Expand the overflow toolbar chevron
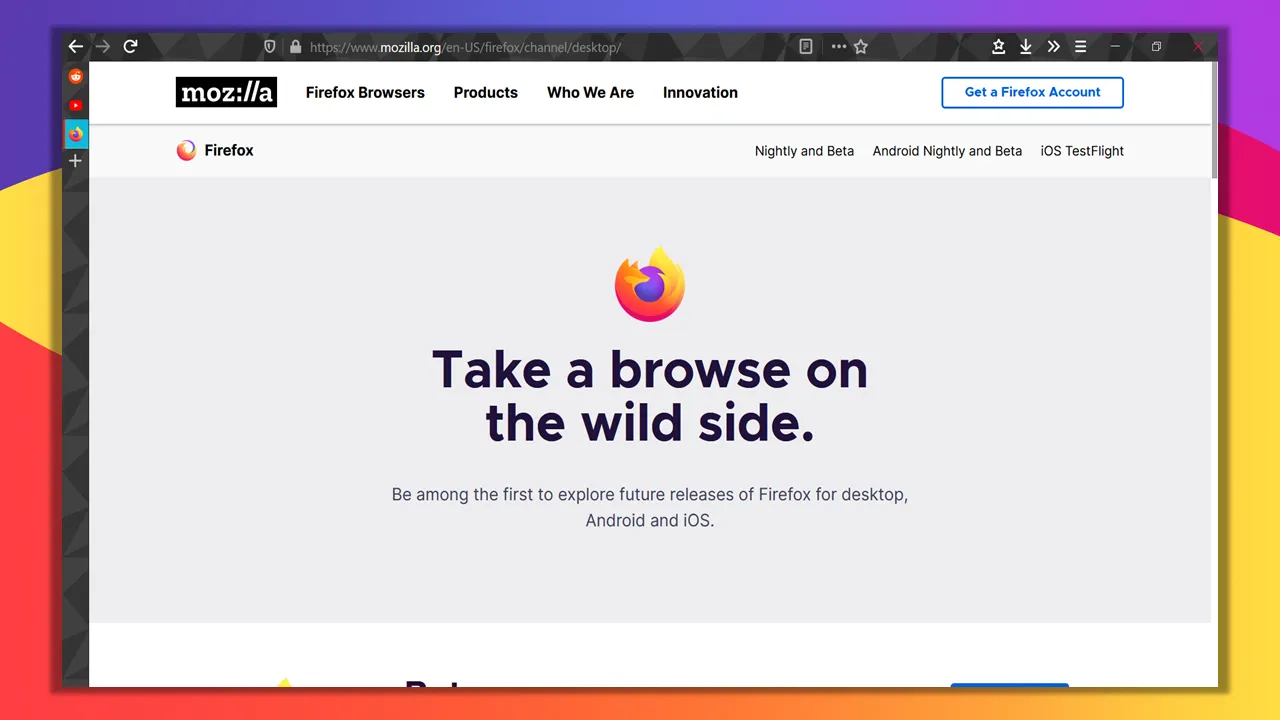 point(1053,46)
